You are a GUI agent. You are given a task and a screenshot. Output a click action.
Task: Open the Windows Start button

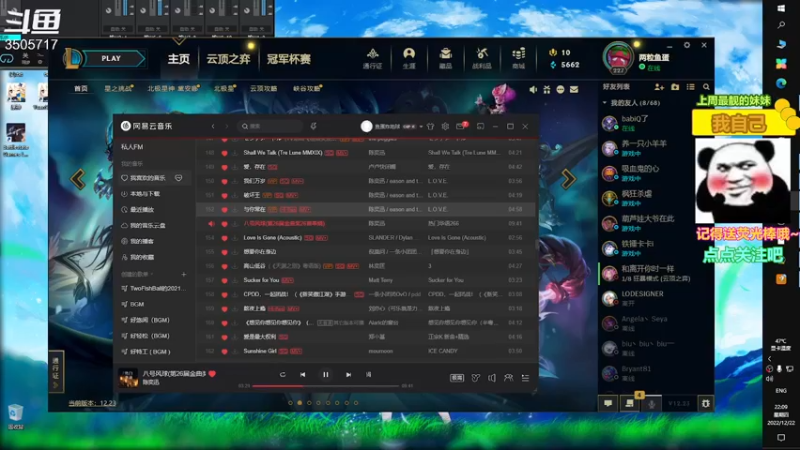pos(781,8)
